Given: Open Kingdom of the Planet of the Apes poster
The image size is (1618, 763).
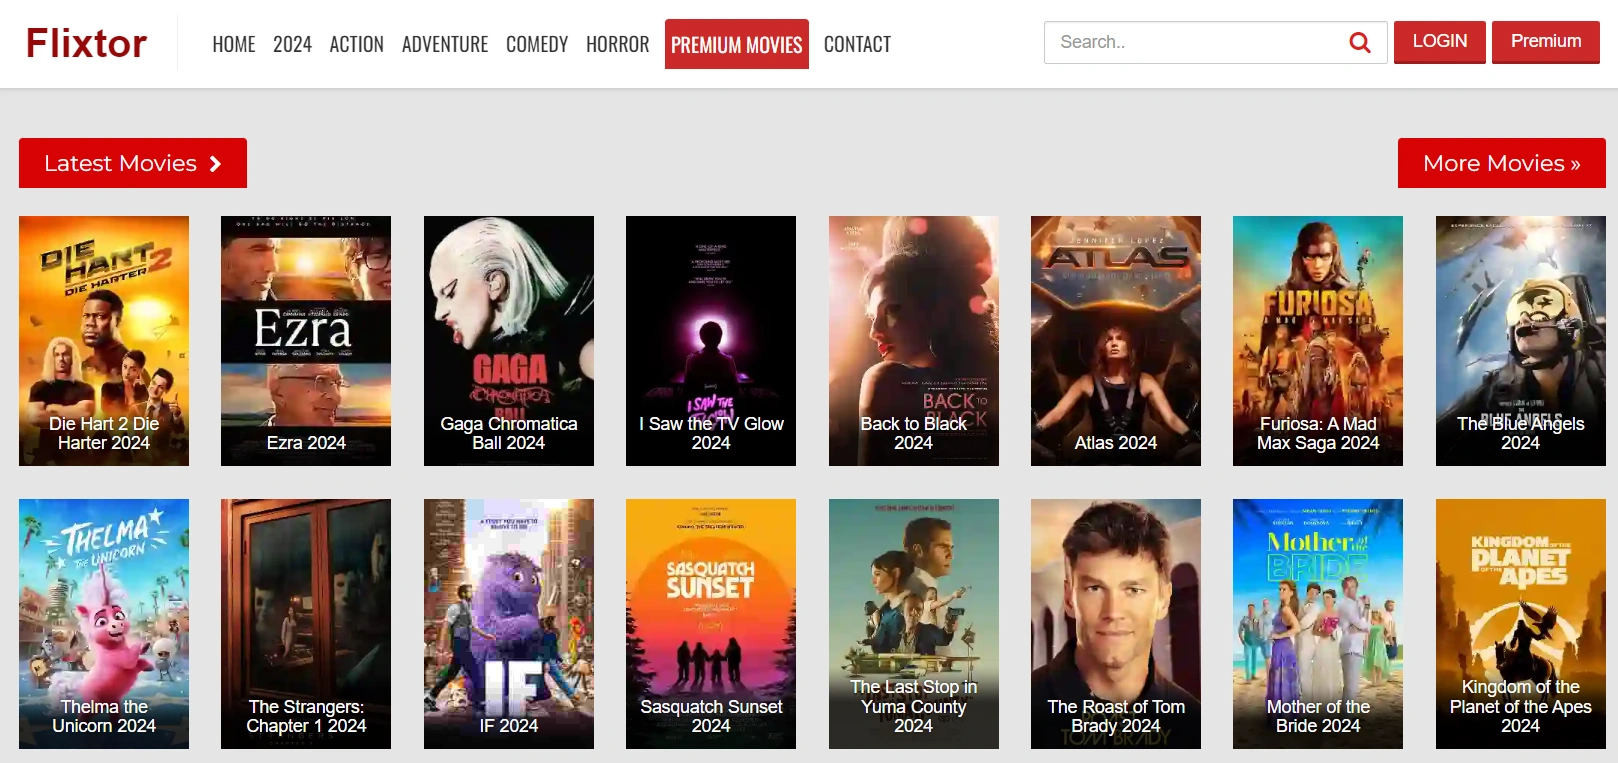Looking at the screenshot, I should pos(1521,624).
